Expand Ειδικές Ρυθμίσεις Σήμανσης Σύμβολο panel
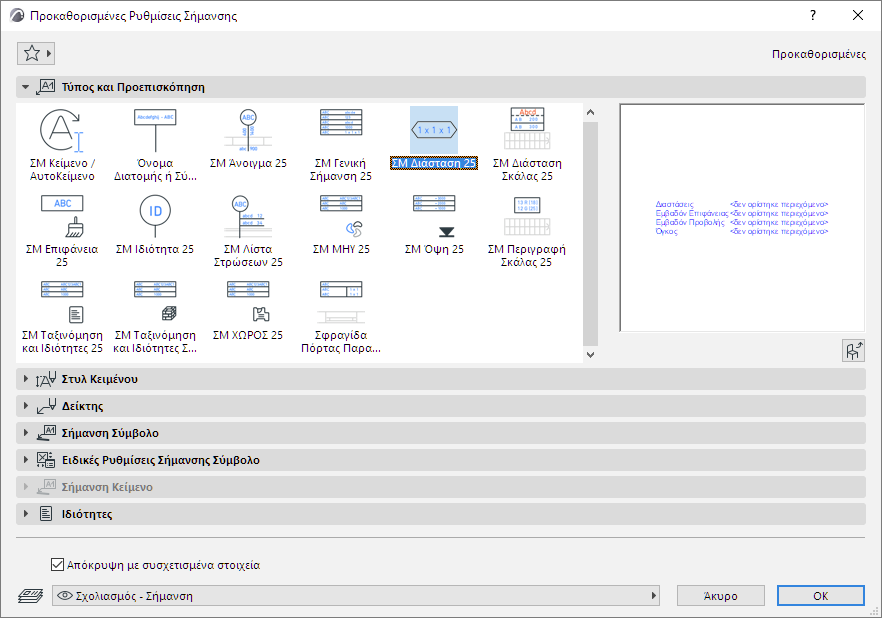 tap(440, 460)
